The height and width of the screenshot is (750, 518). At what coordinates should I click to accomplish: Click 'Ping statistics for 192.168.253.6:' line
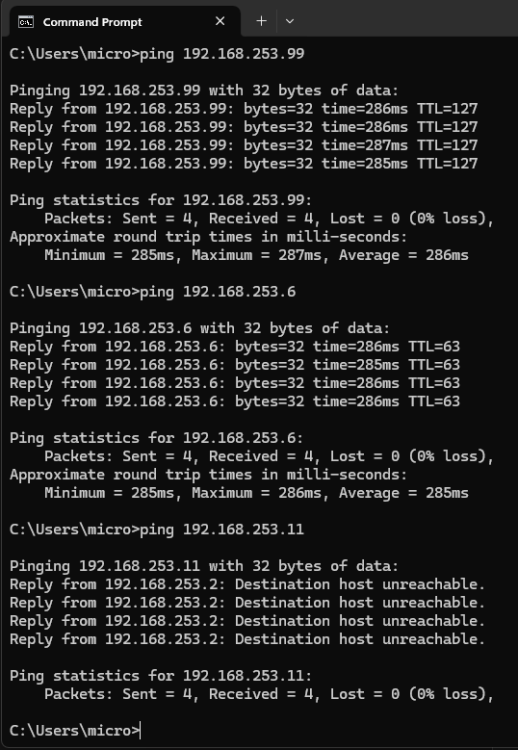pos(156,438)
